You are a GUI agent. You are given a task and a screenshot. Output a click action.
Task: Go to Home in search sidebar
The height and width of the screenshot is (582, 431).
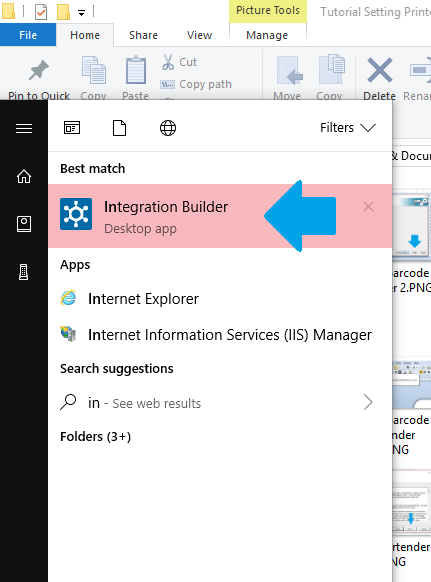click(24, 176)
